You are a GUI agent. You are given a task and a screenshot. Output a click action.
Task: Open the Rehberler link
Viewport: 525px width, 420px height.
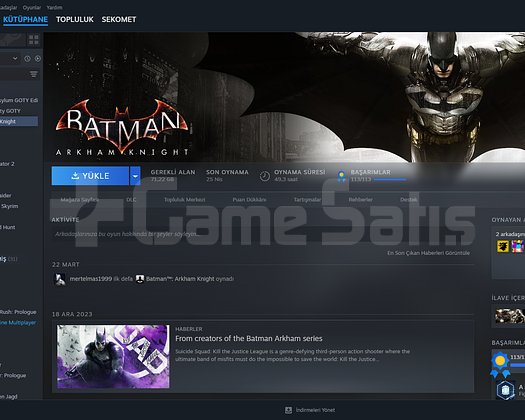361,200
